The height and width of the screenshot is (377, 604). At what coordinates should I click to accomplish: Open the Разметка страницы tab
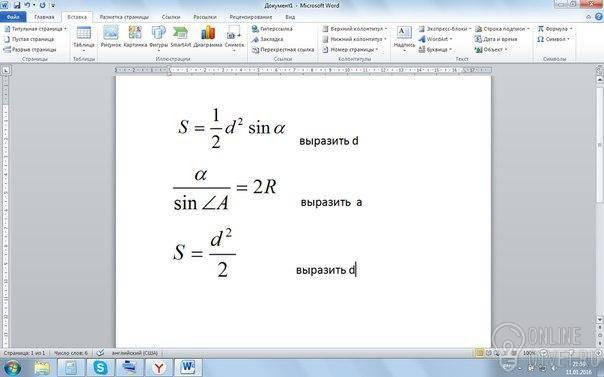point(124,17)
